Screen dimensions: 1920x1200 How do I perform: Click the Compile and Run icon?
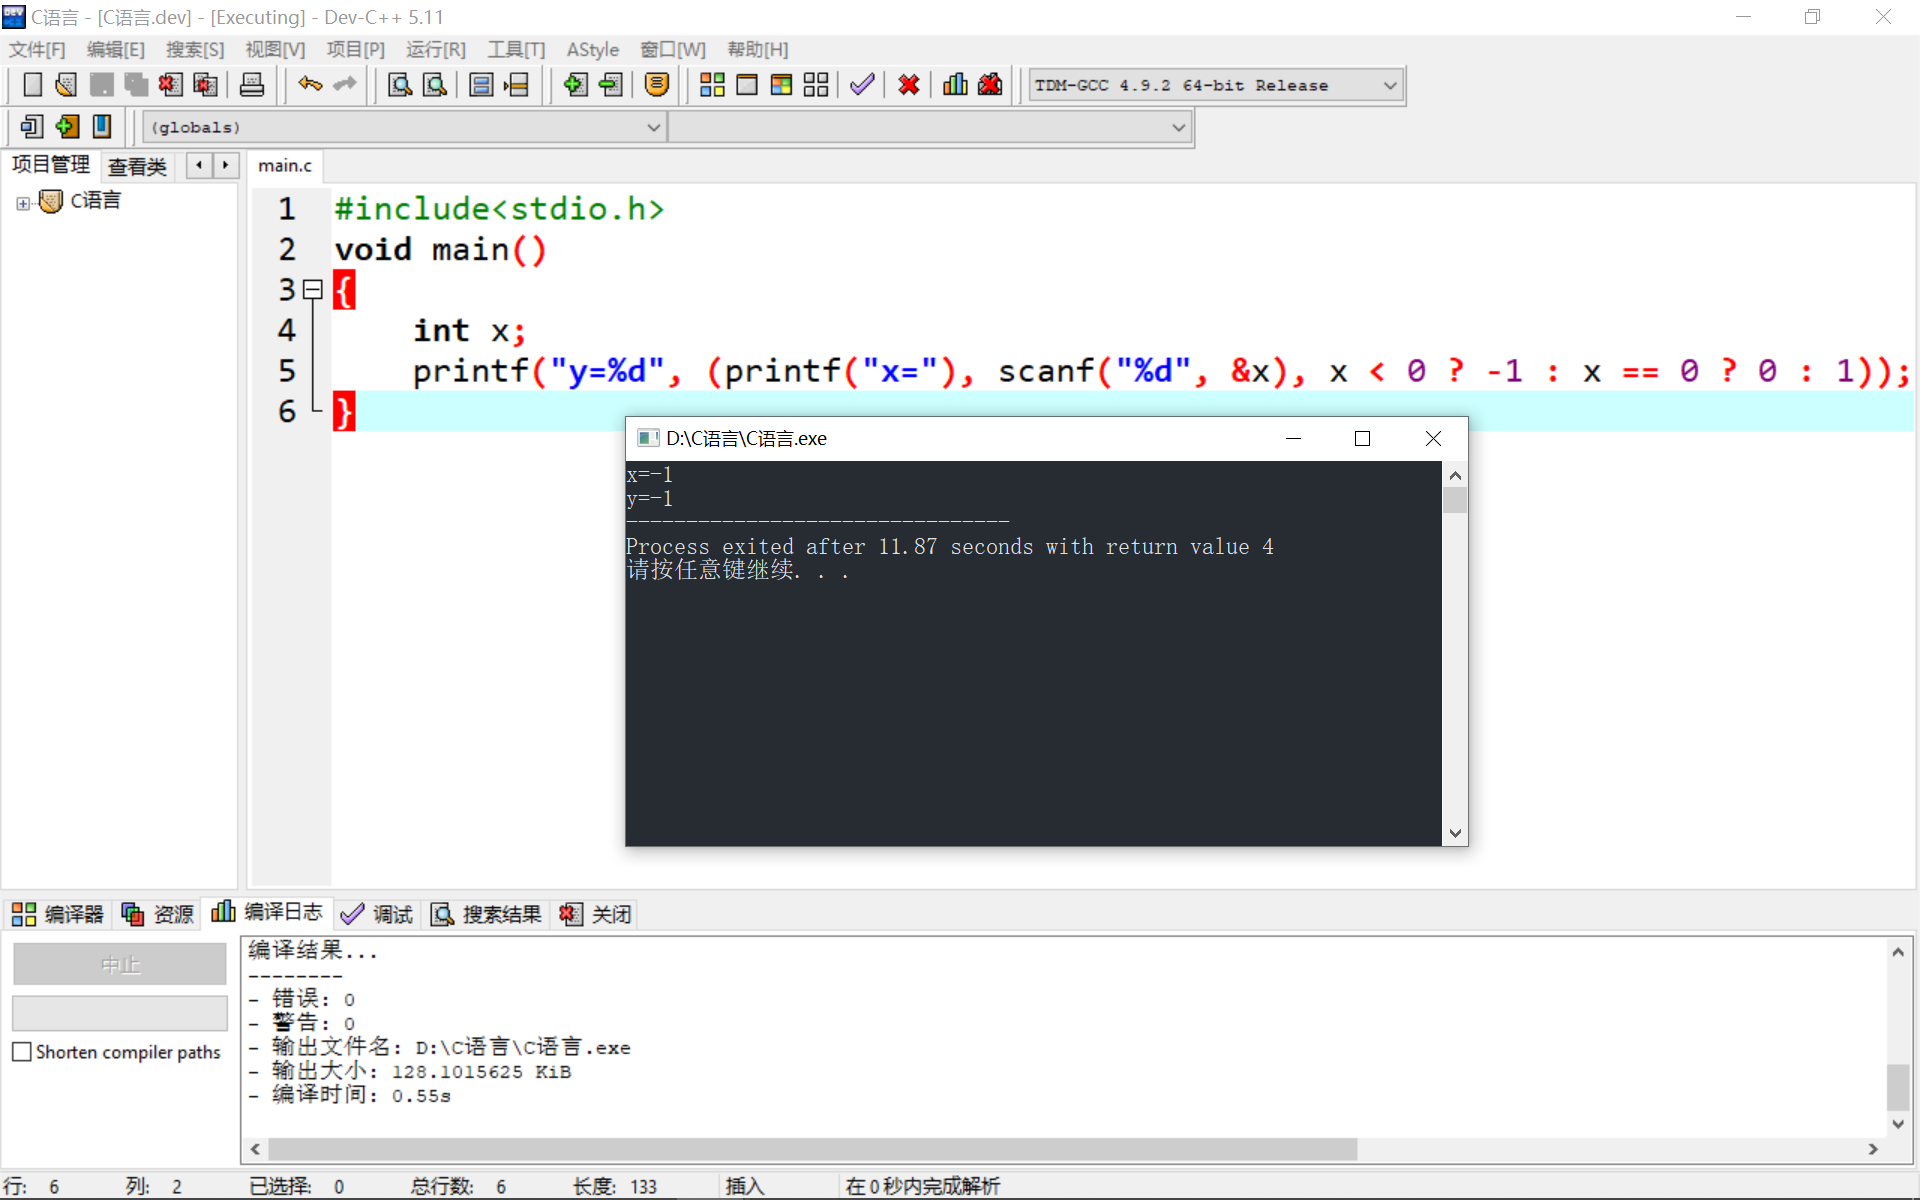pyautogui.click(x=781, y=85)
